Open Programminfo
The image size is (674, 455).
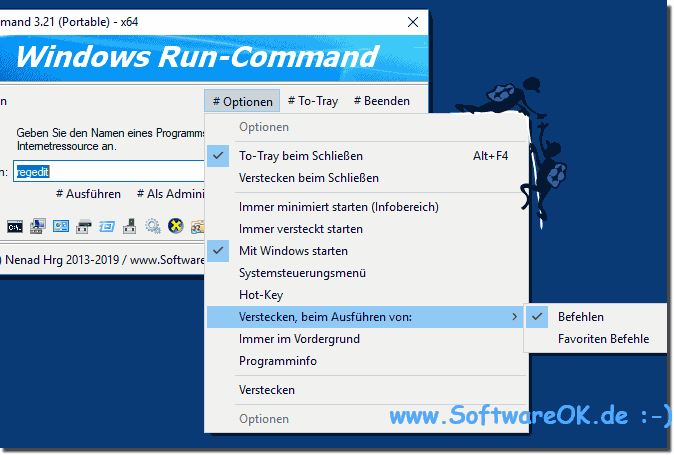tap(367, 361)
